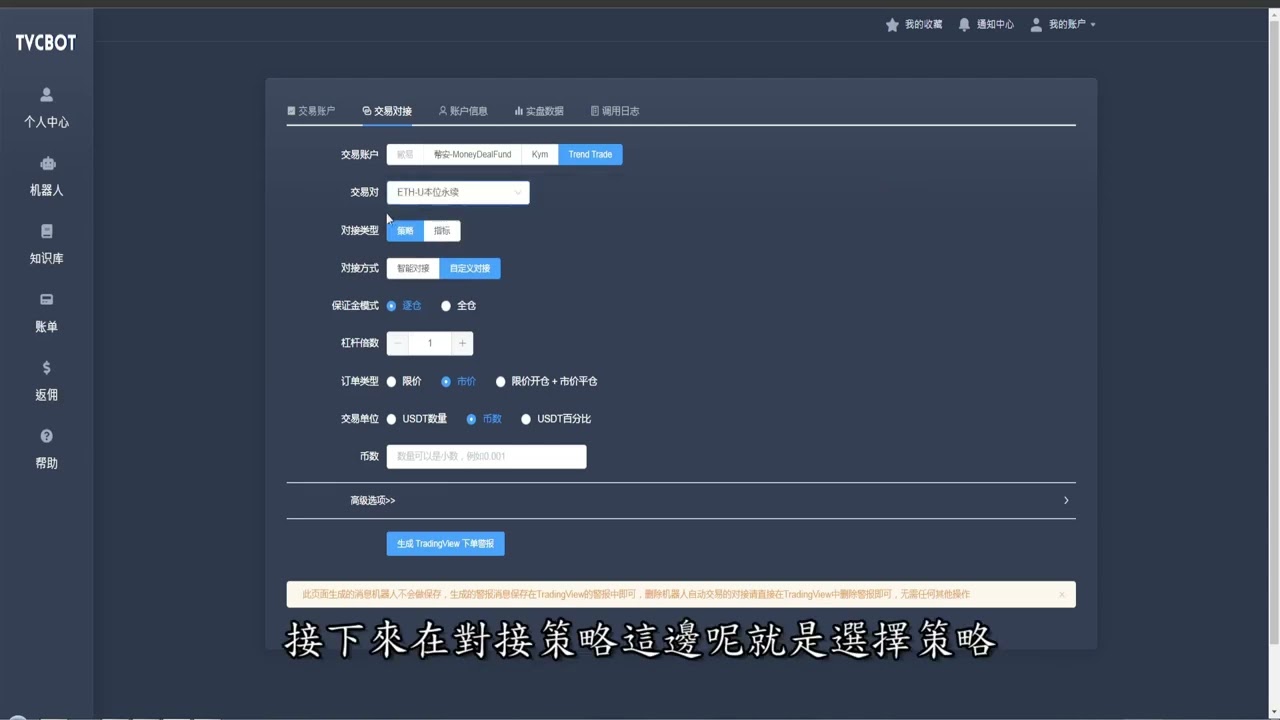Screen dimensions: 1280x720
Task: Choose 策略 as the 对接类型
Action: click(x=405, y=230)
